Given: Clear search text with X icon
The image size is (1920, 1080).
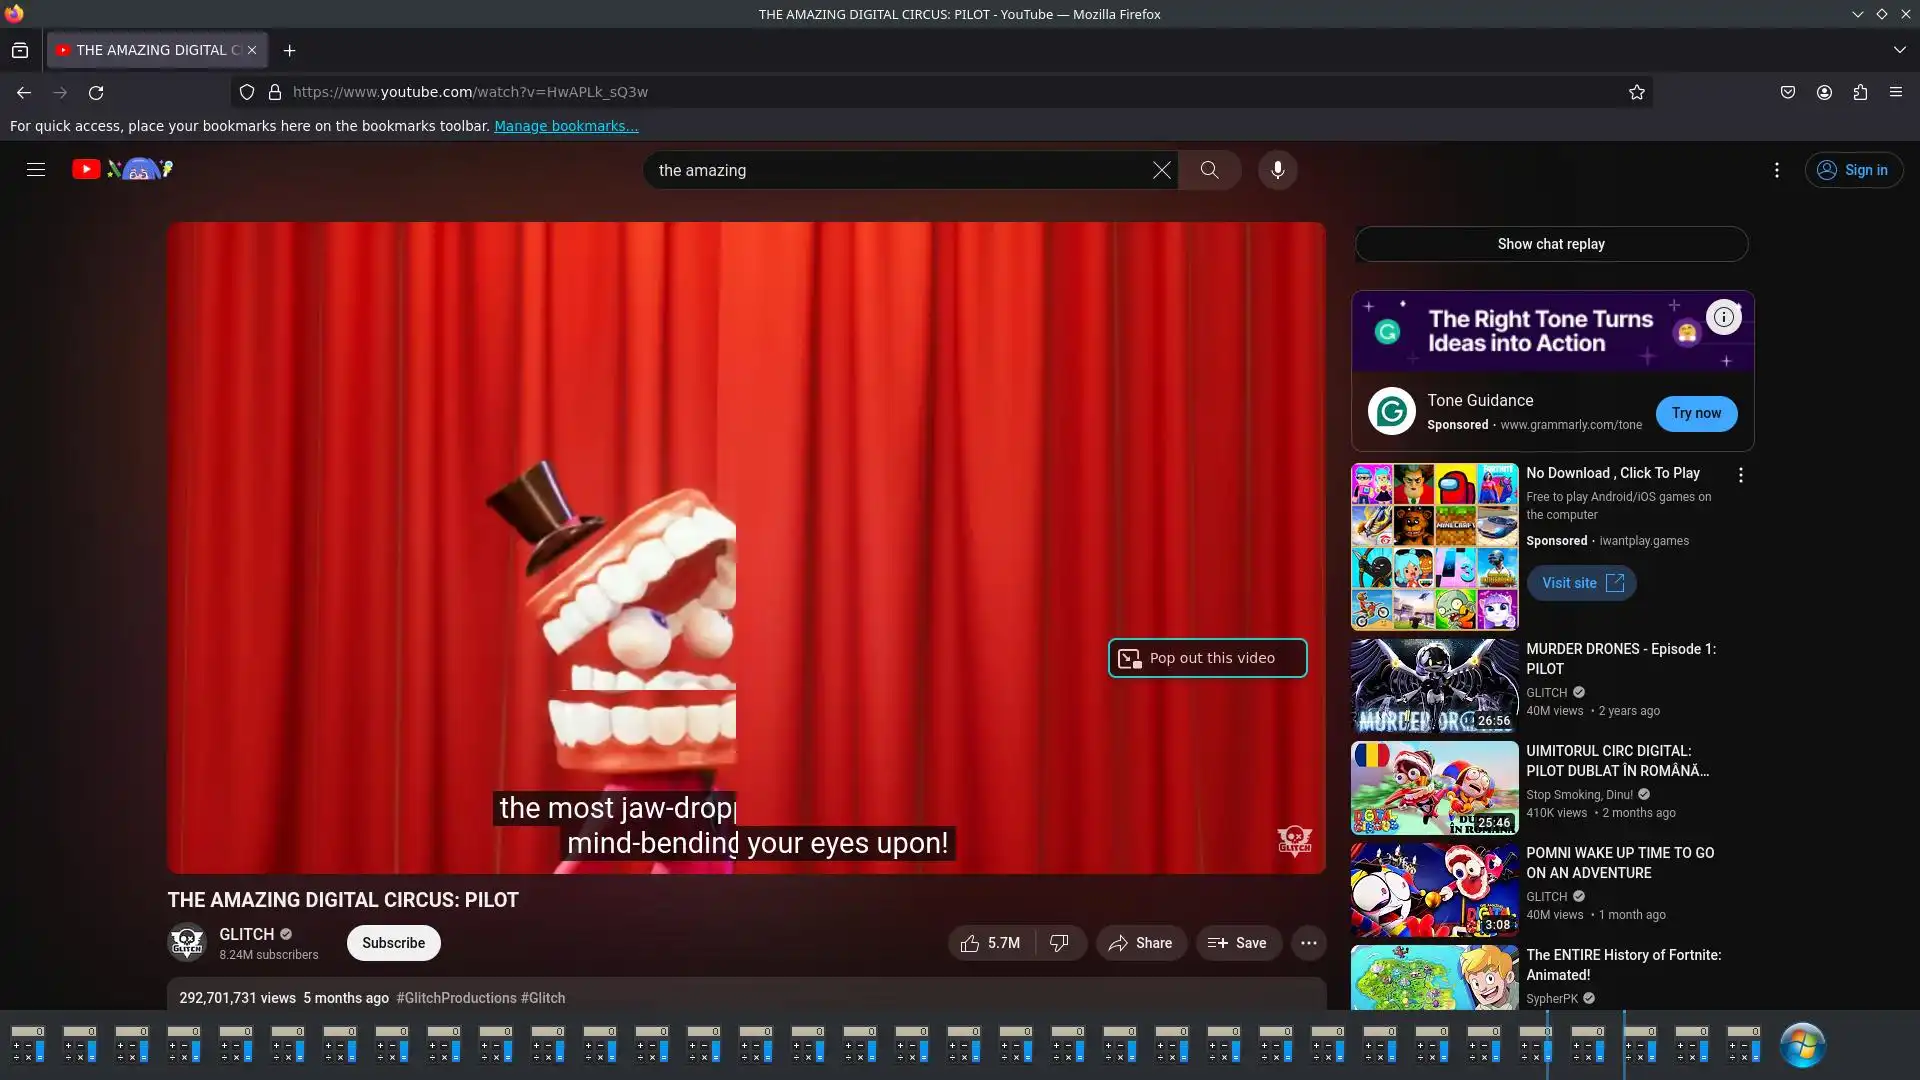Looking at the screenshot, I should [1161, 170].
